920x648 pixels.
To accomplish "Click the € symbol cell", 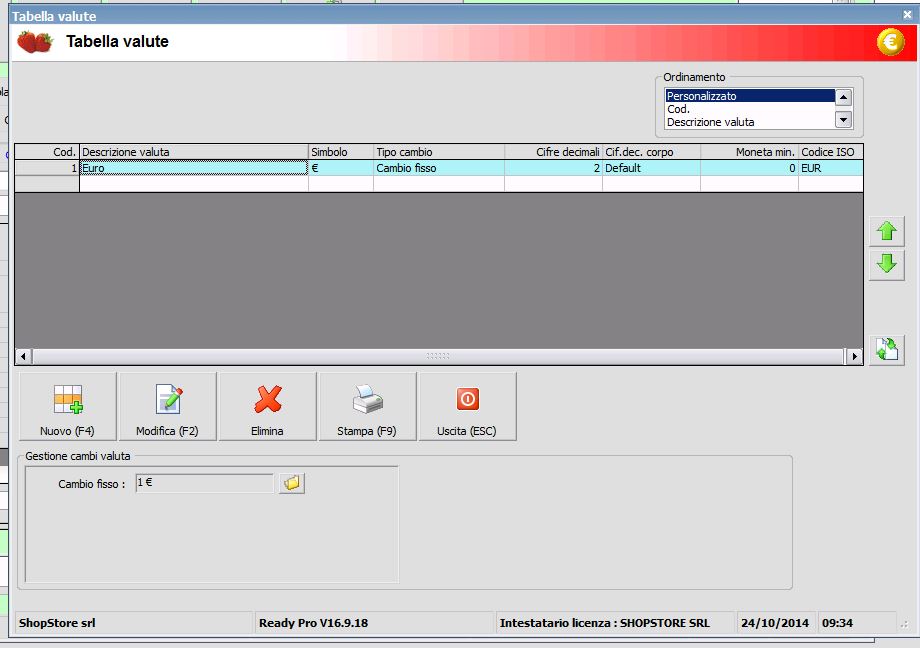I will pyautogui.click(x=341, y=168).
